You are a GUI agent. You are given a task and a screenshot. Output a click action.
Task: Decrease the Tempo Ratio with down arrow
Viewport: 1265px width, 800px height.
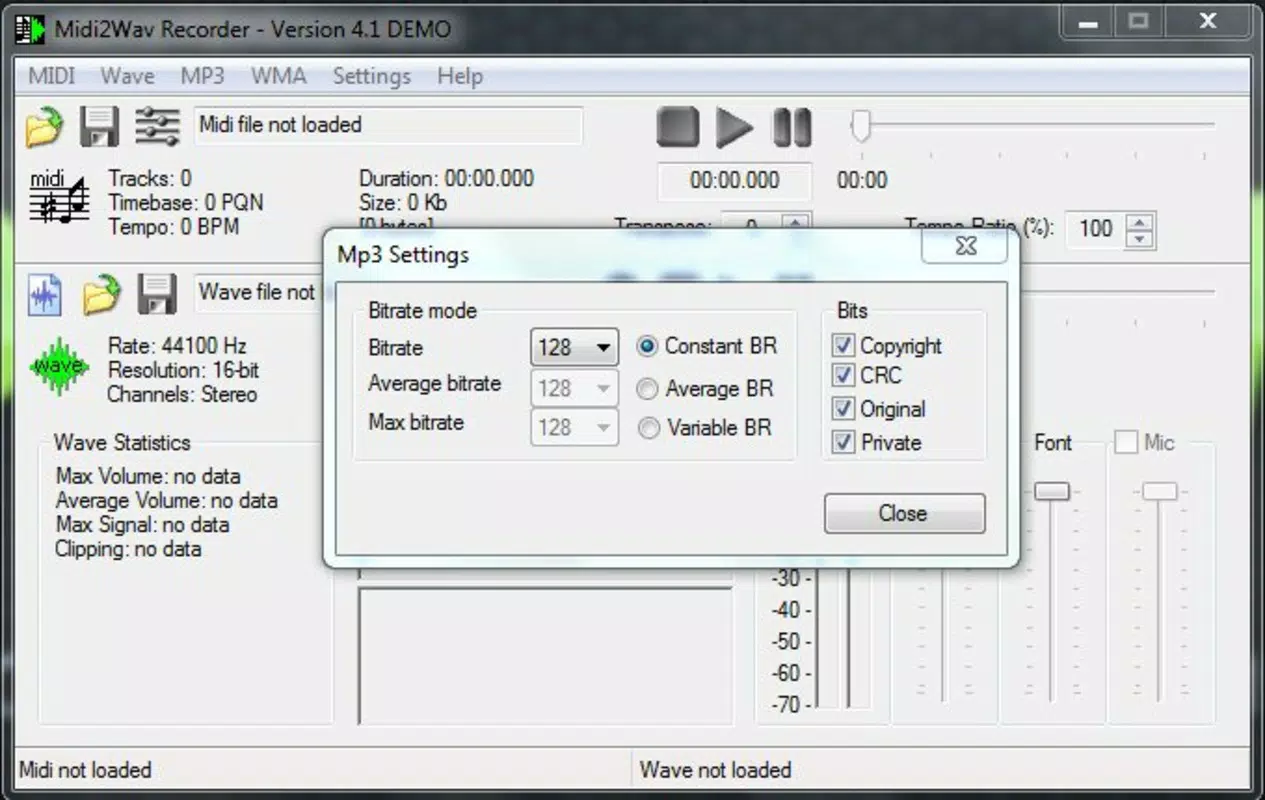click(x=1141, y=239)
